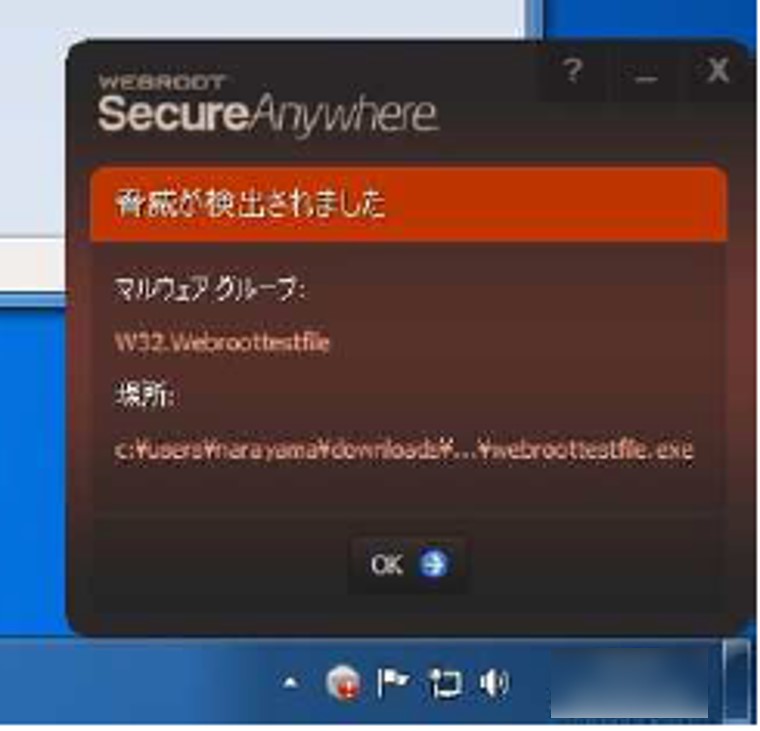Focus the light window behind the alert

262,19
